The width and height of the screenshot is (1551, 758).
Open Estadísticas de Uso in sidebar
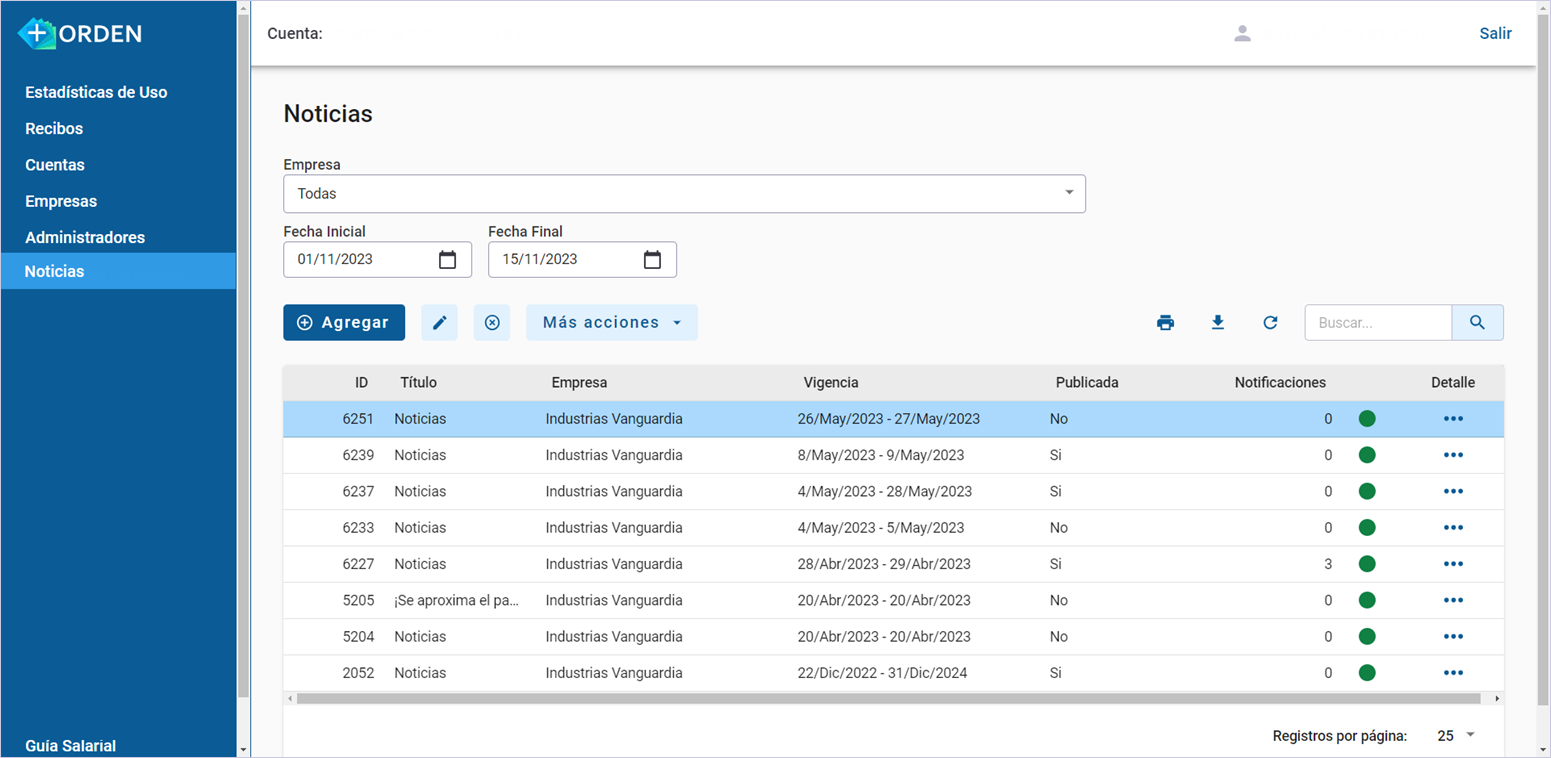96,92
